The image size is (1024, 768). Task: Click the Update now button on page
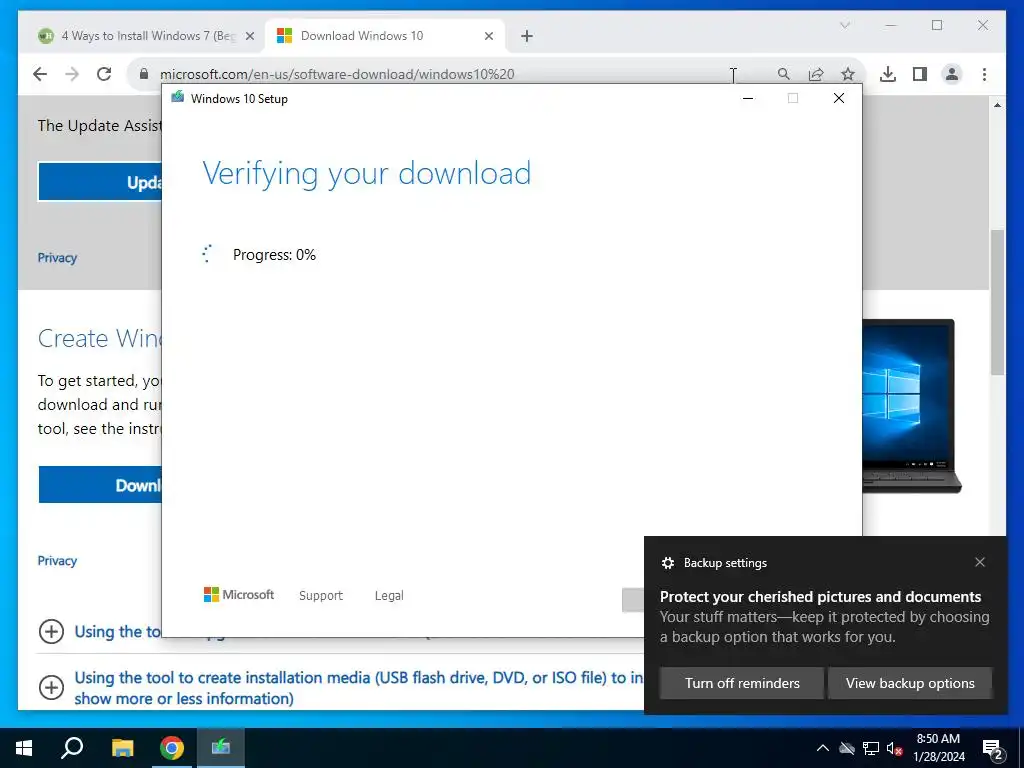pos(100,182)
